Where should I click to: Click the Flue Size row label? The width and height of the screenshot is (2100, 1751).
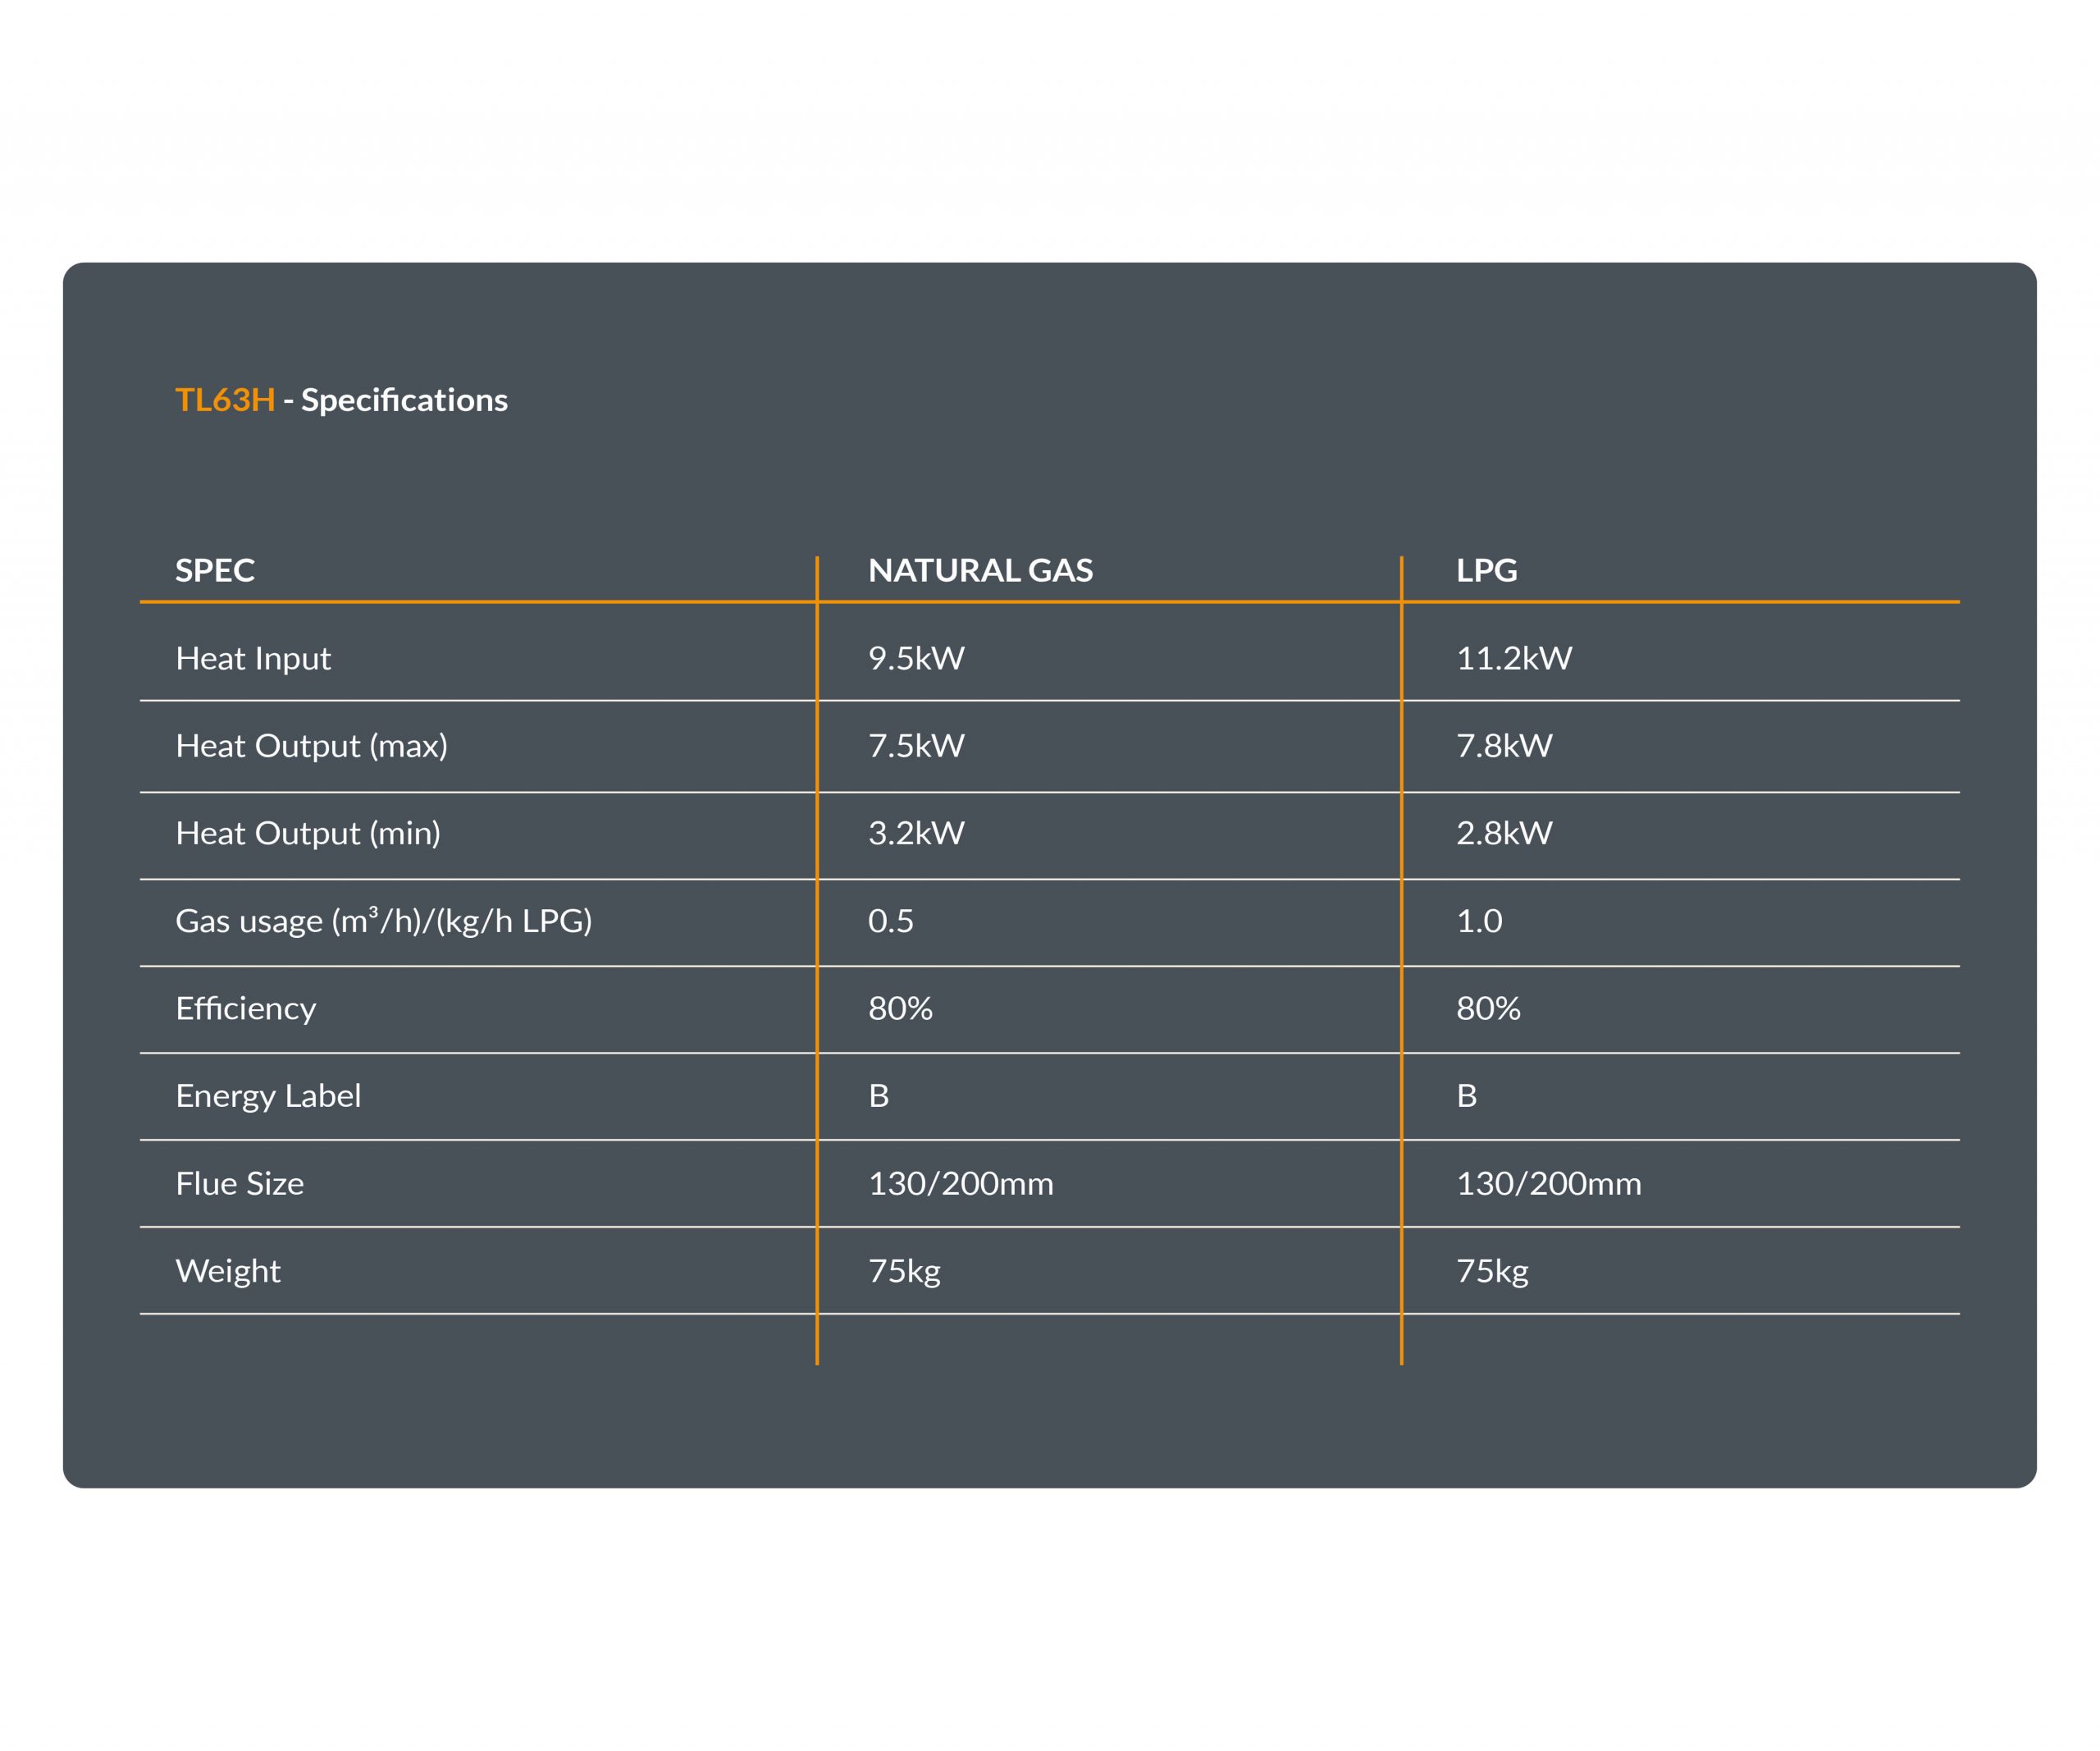(240, 1183)
